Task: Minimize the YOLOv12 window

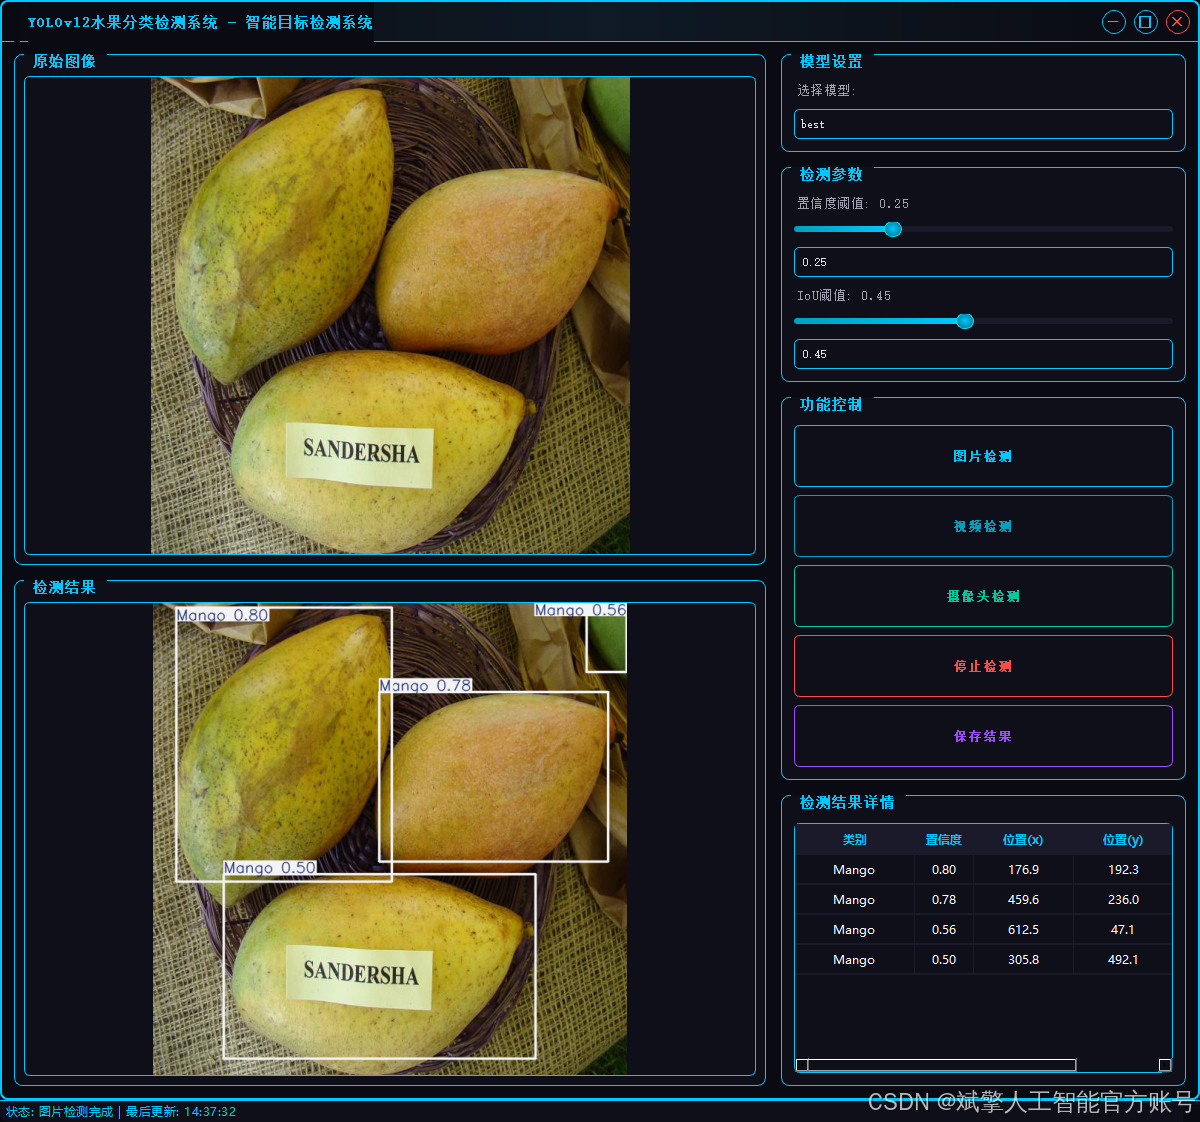Action: click(x=1114, y=22)
